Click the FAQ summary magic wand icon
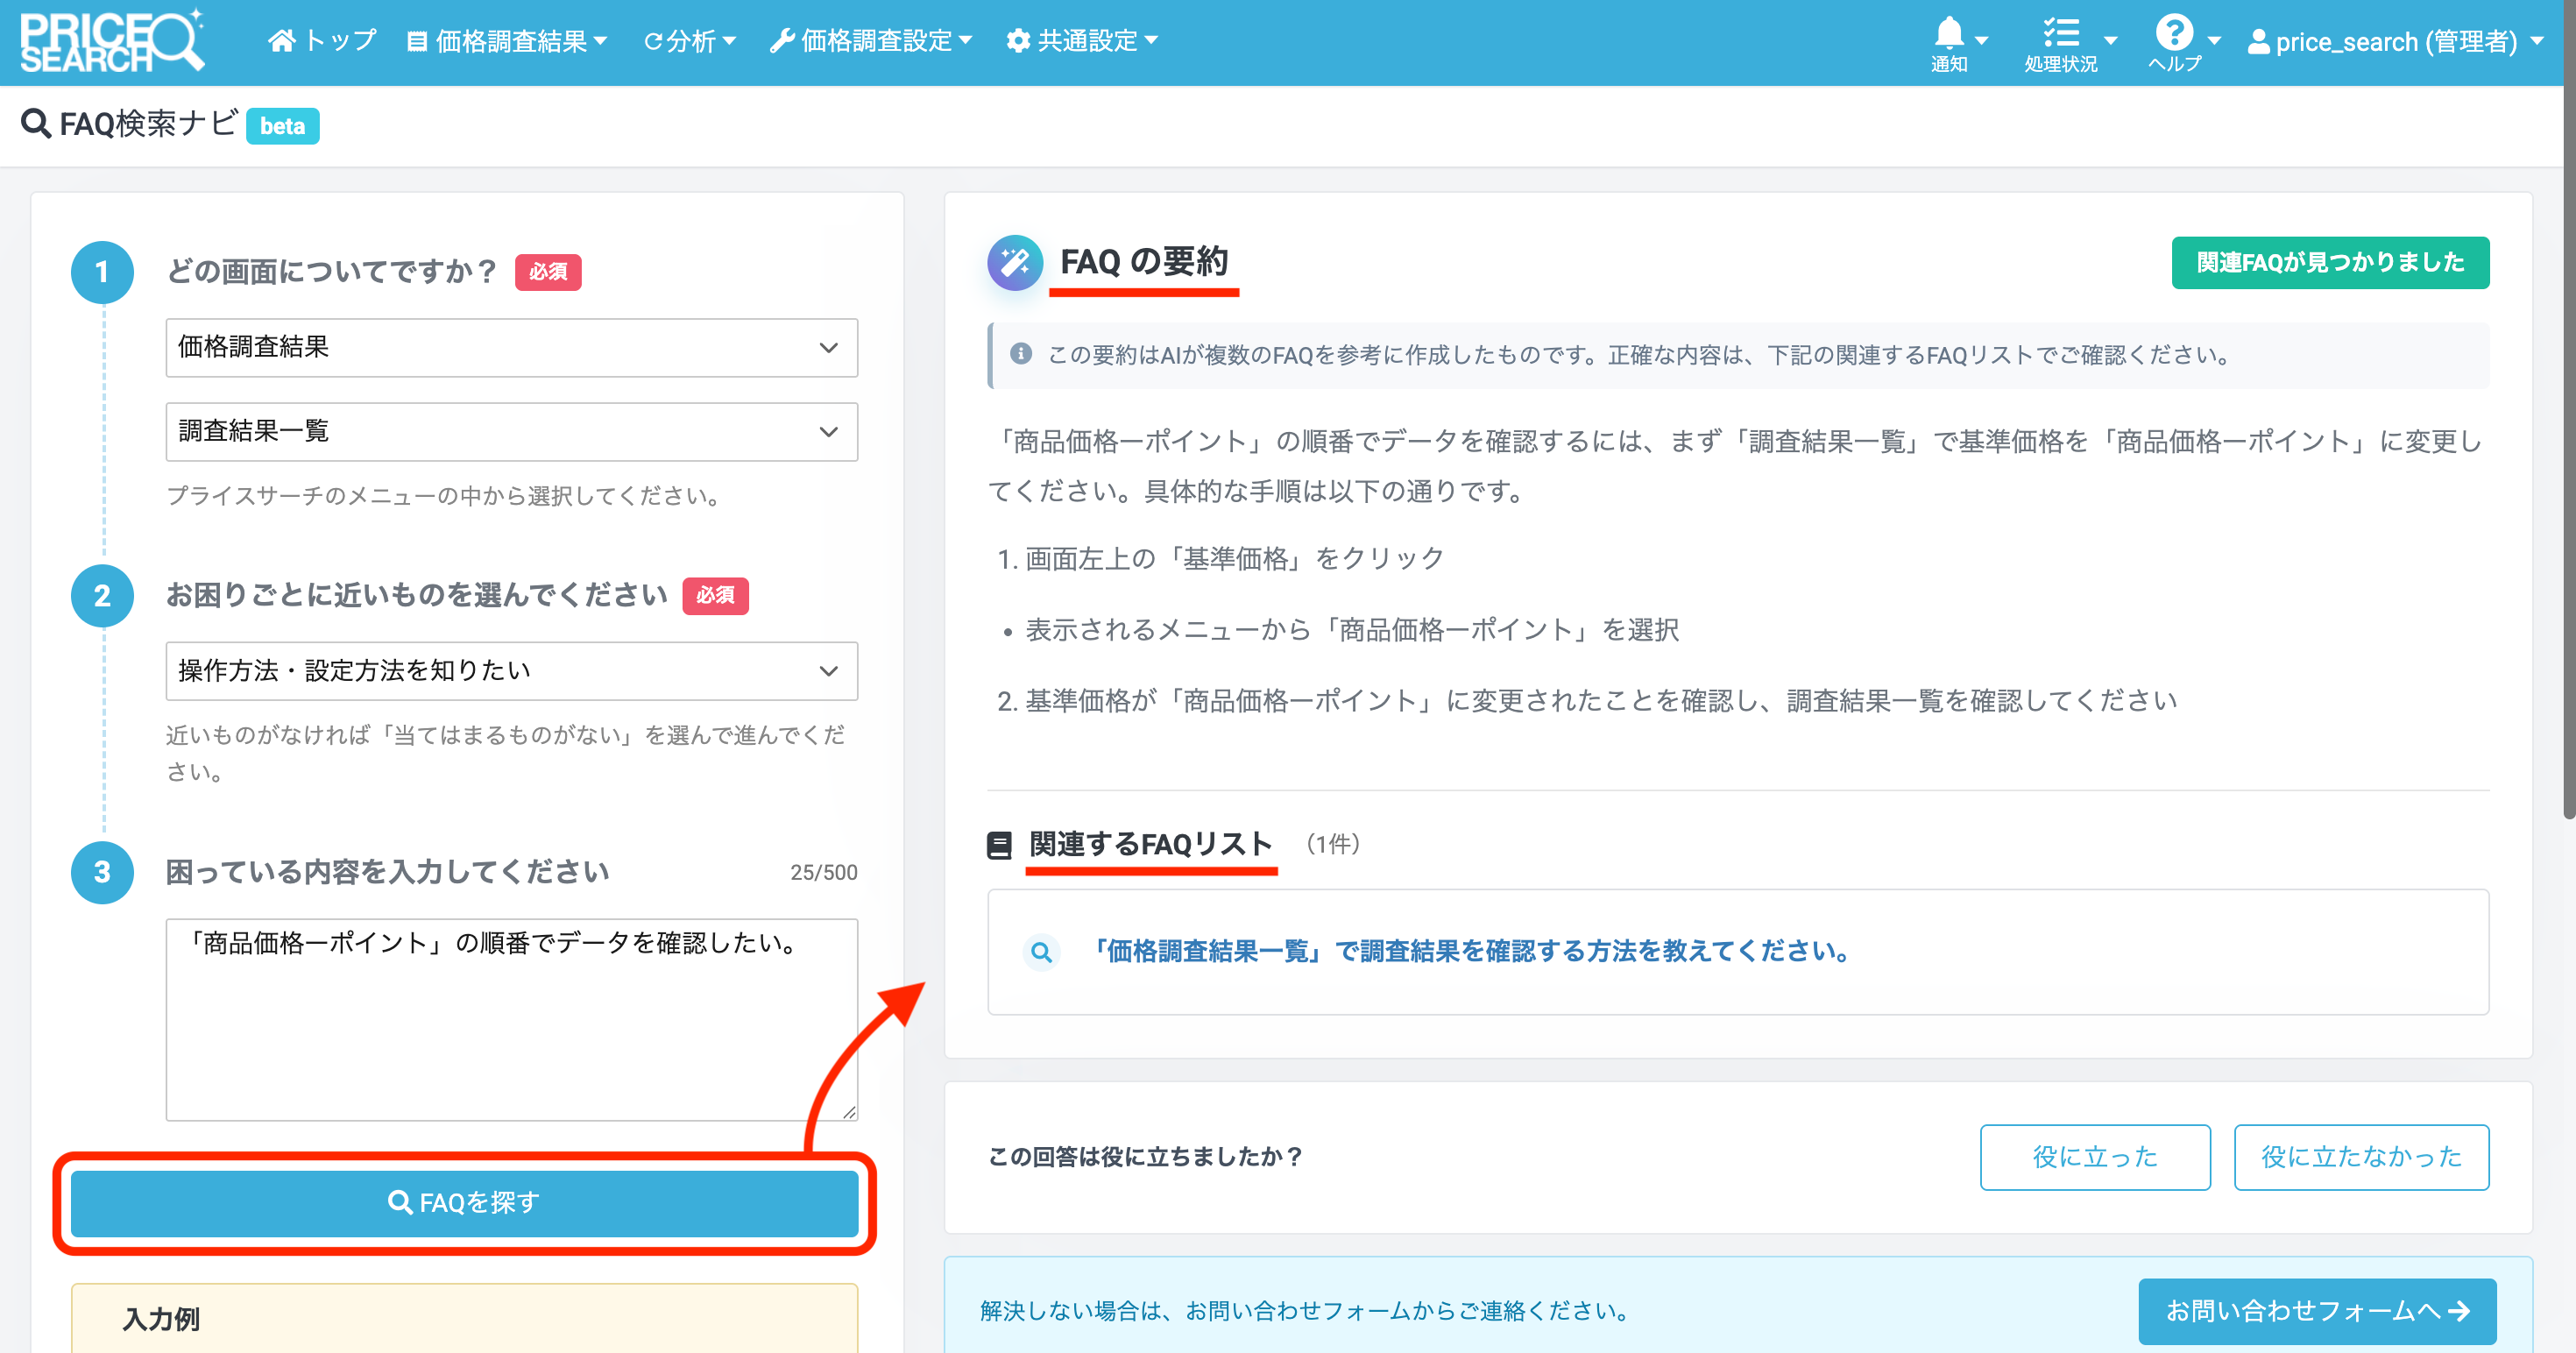 tap(1015, 263)
